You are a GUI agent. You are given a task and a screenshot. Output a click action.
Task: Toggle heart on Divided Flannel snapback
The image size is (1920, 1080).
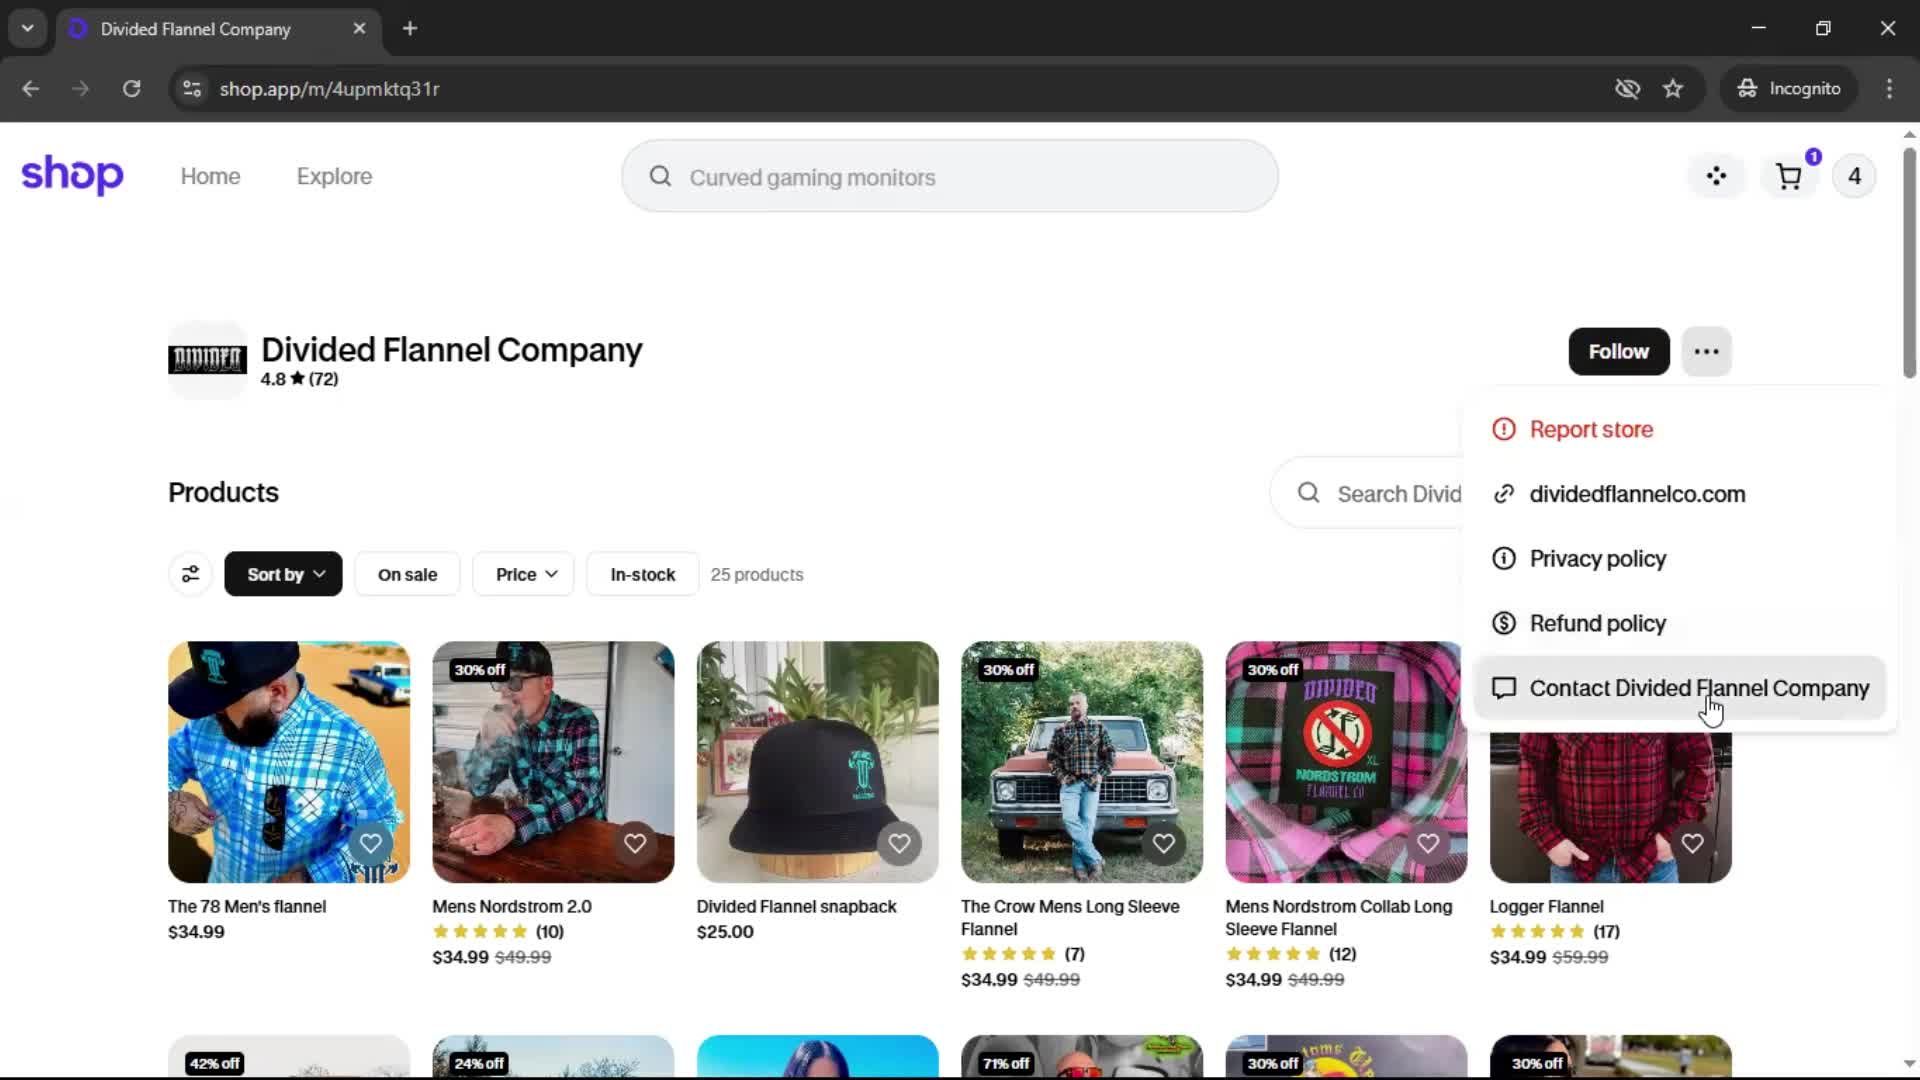899,843
